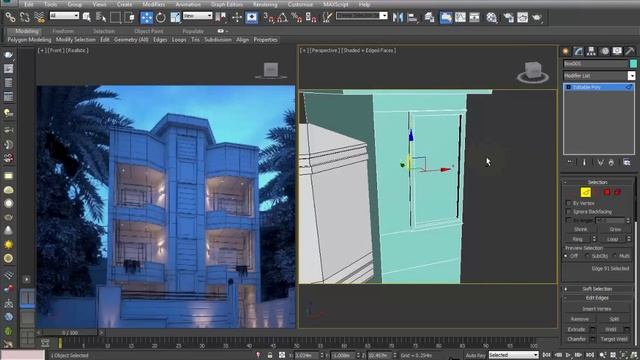Viewport: 640px width, 360px height.
Task: Open the Modifiers menu
Action: [x=153, y=4]
